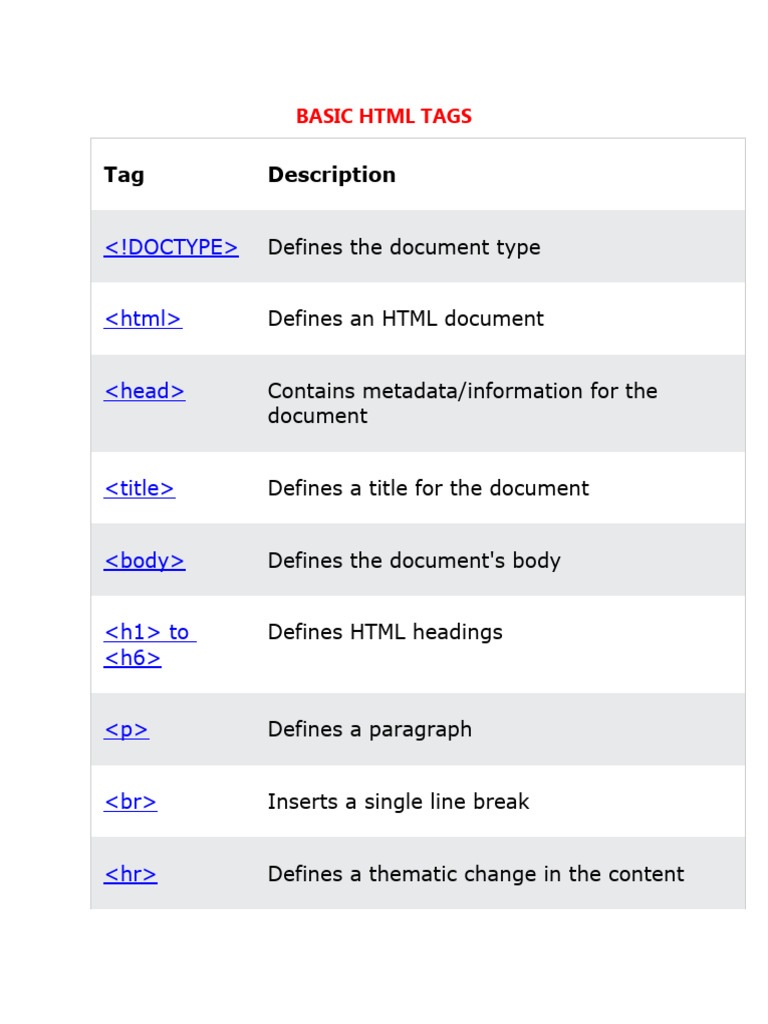Click 'Defines an HTML document' description
This screenshot has height=1024, width=768.
coord(406,319)
